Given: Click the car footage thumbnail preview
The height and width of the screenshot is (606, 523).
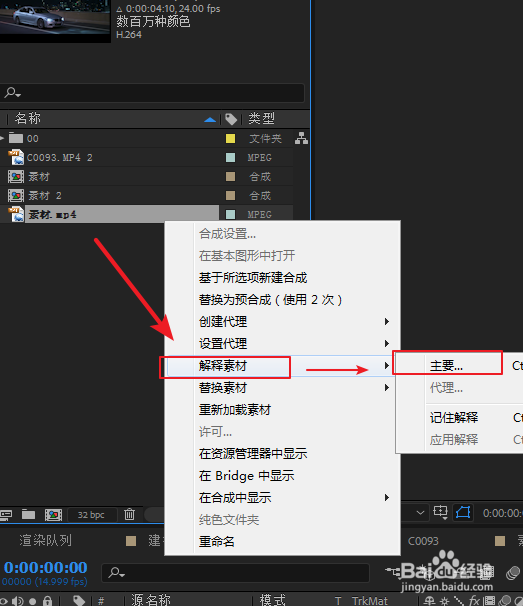Looking at the screenshot, I should click(55, 19).
